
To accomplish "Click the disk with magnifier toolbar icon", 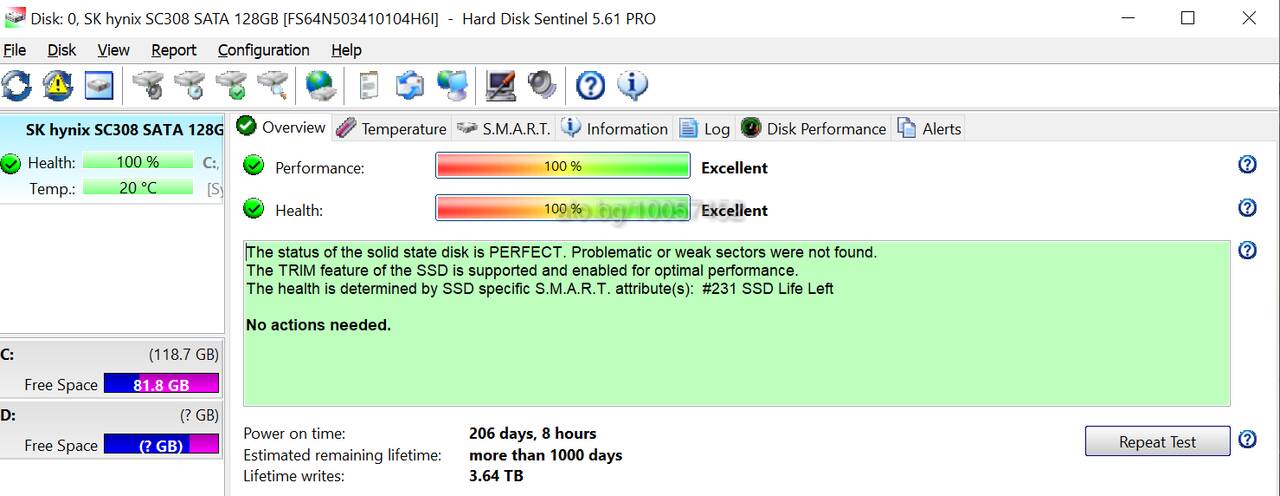I will 273,86.
